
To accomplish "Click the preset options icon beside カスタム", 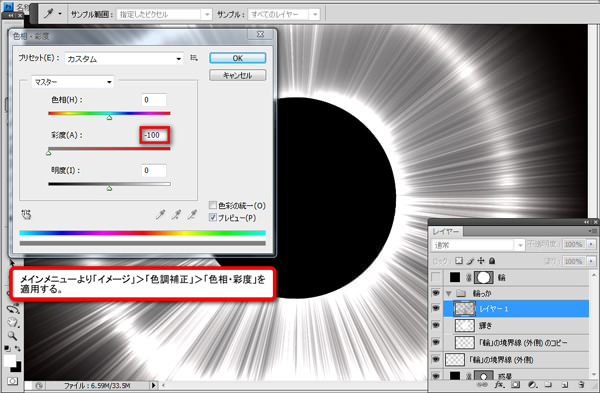I will [x=194, y=58].
